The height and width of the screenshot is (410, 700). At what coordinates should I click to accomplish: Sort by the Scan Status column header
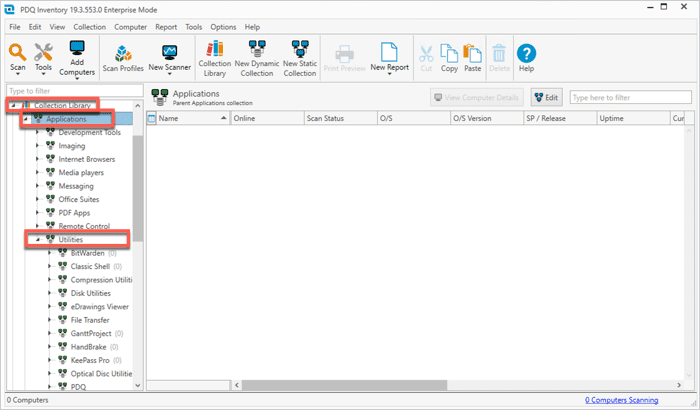click(340, 118)
